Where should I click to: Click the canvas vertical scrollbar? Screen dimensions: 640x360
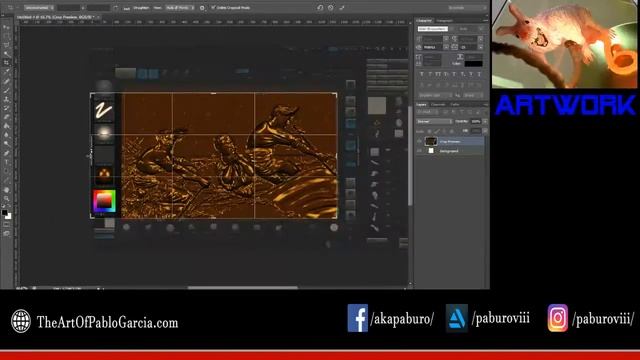410,155
